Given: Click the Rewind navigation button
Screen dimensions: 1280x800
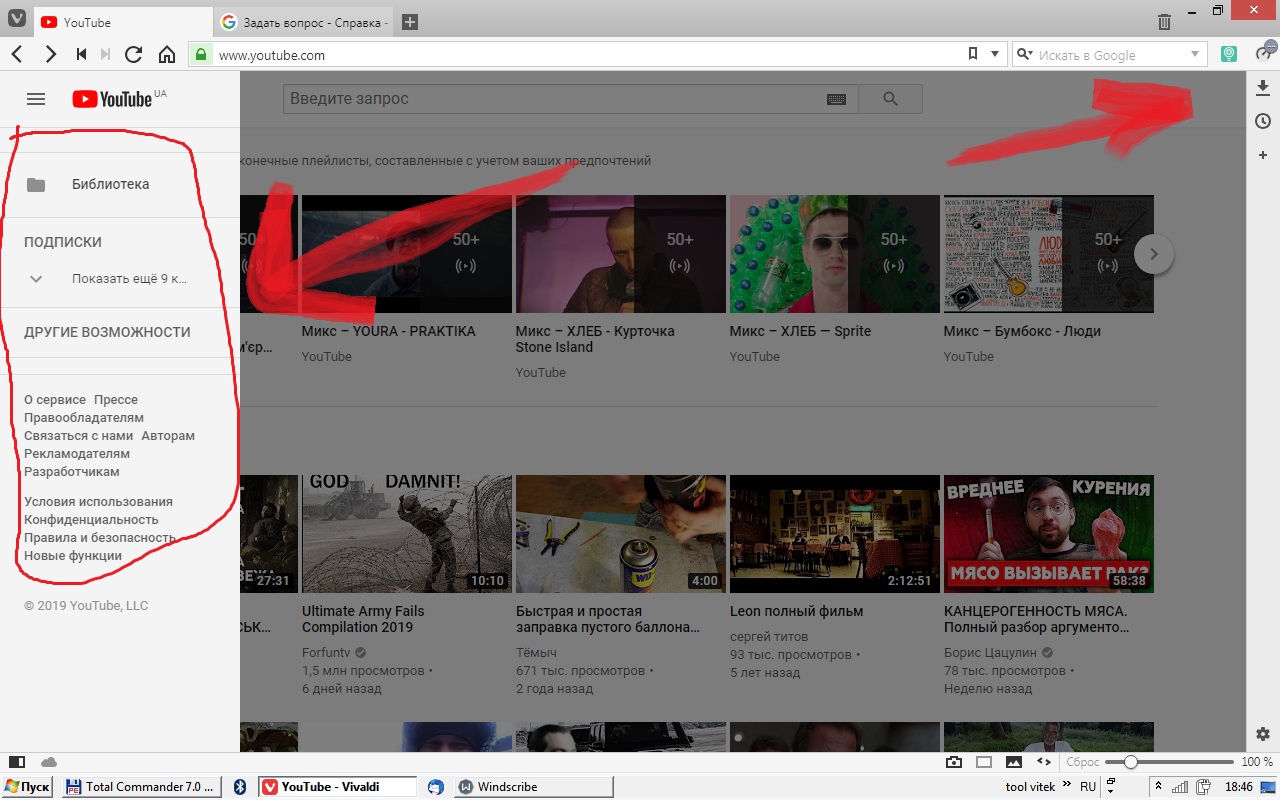Looking at the screenshot, I should [x=82, y=55].
